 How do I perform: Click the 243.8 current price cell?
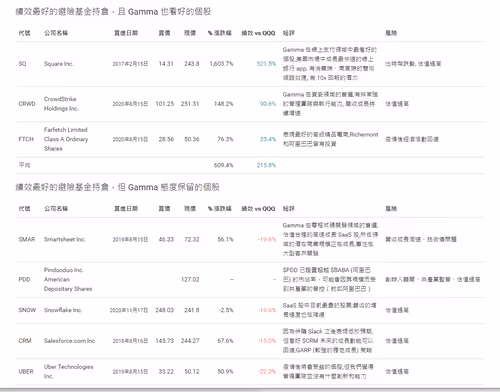point(192,64)
